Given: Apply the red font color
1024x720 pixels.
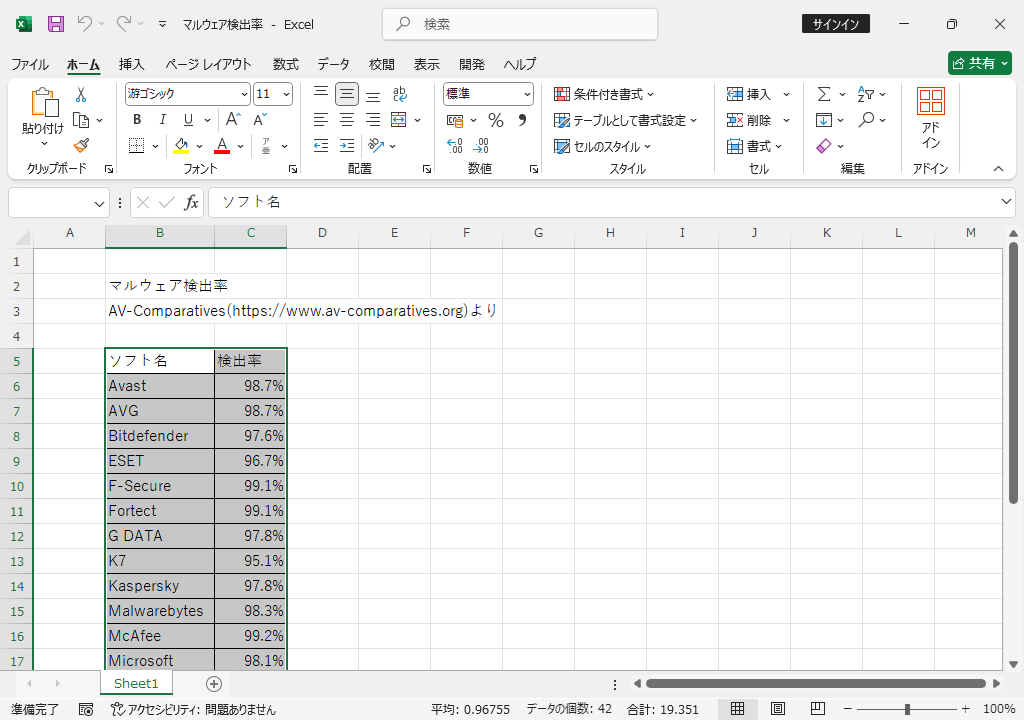Looking at the screenshot, I should point(222,146).
